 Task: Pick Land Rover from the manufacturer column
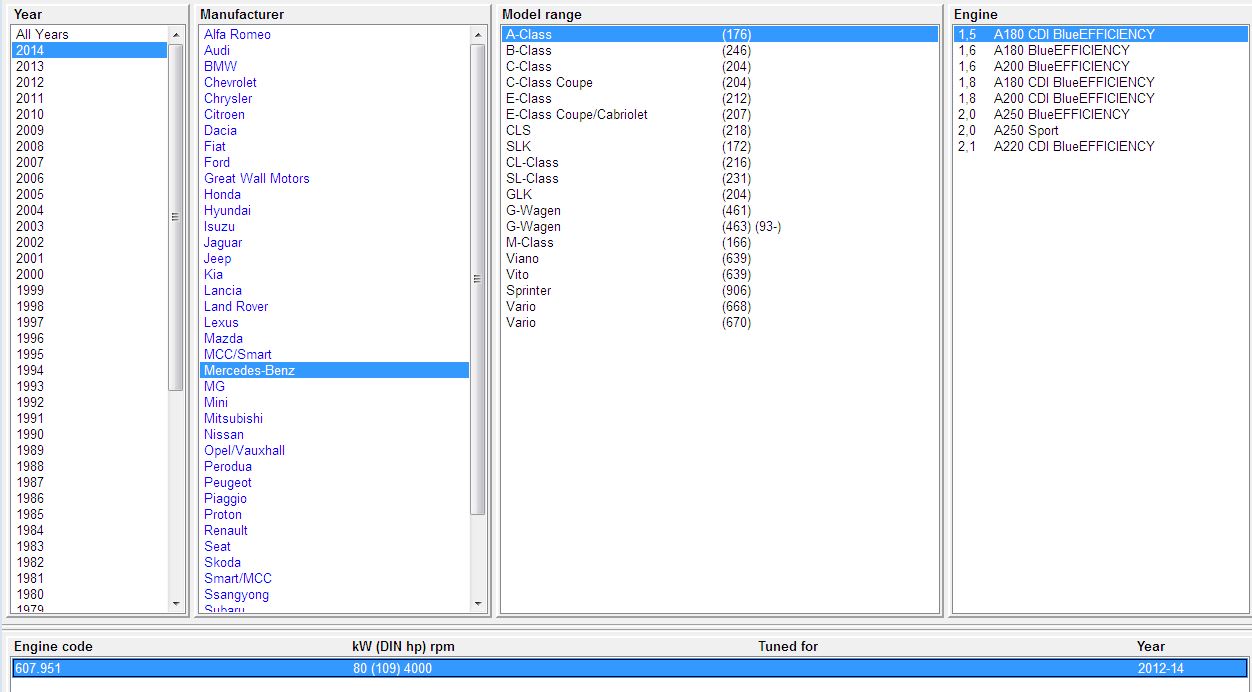pyautogui.click(x=235, y=306)
